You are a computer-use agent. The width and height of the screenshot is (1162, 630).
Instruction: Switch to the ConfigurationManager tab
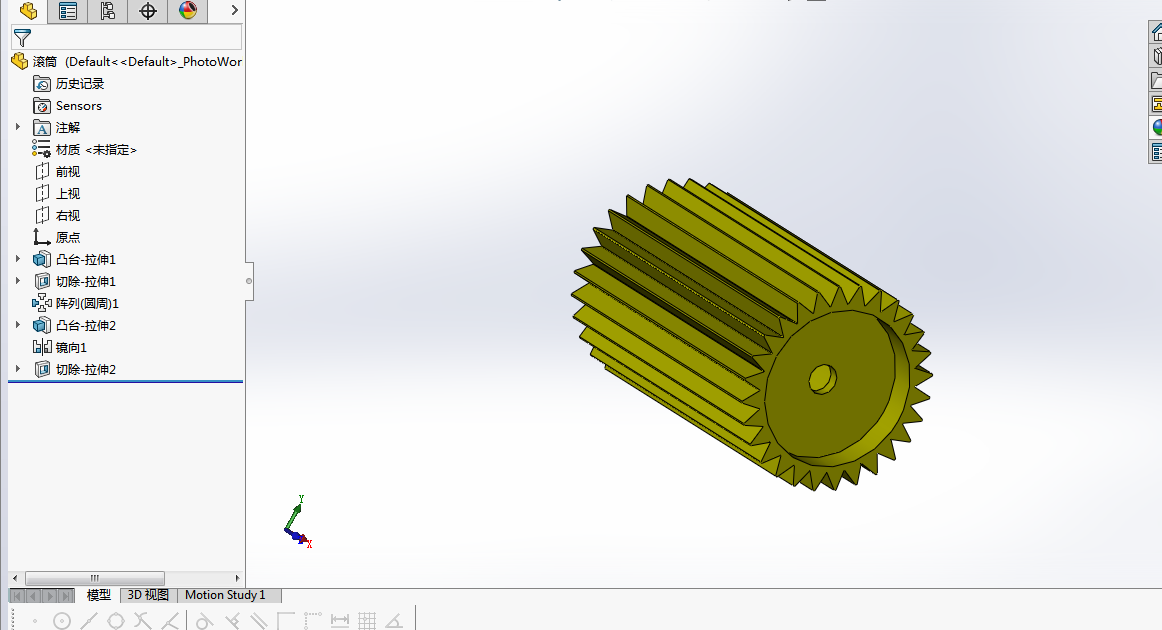tap(107, 10)
